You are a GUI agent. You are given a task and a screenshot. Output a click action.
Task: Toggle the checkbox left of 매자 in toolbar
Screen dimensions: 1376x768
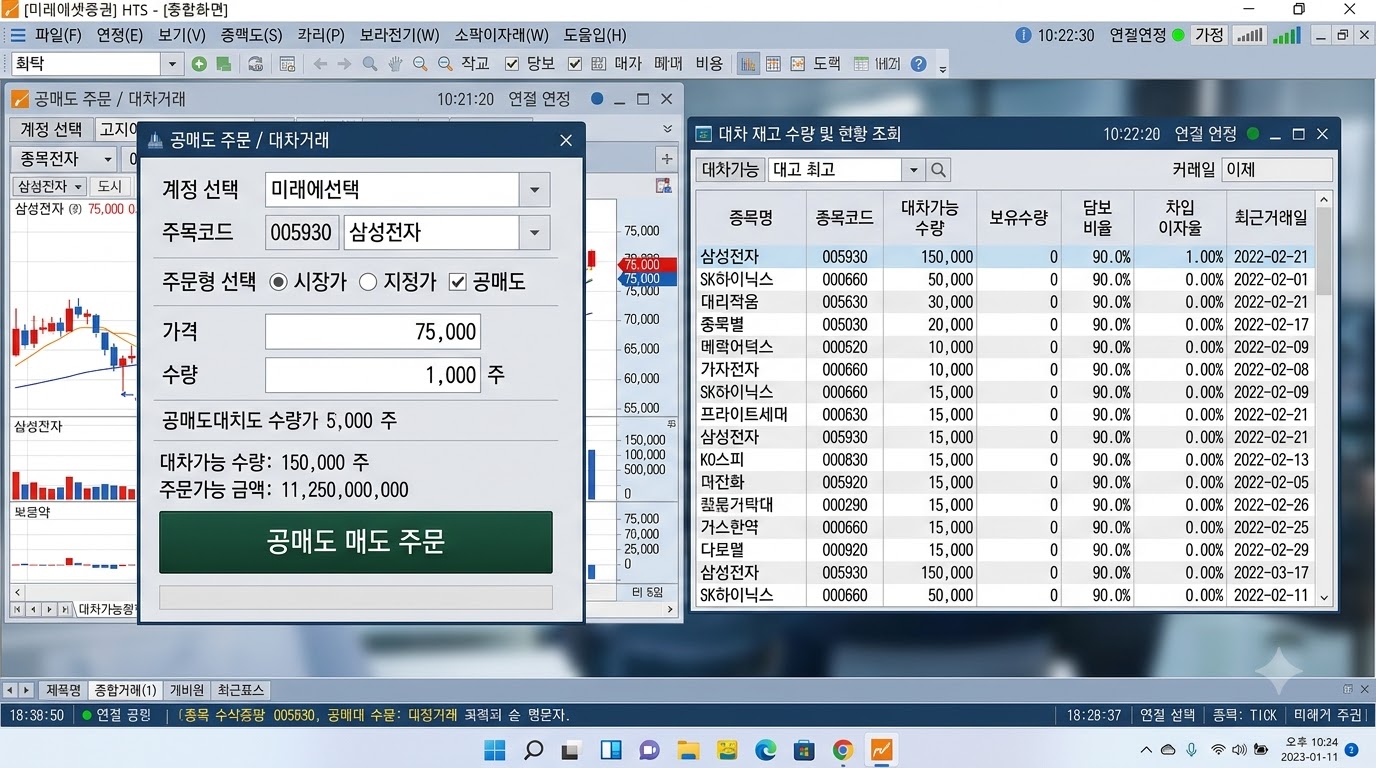coord(575,64)
